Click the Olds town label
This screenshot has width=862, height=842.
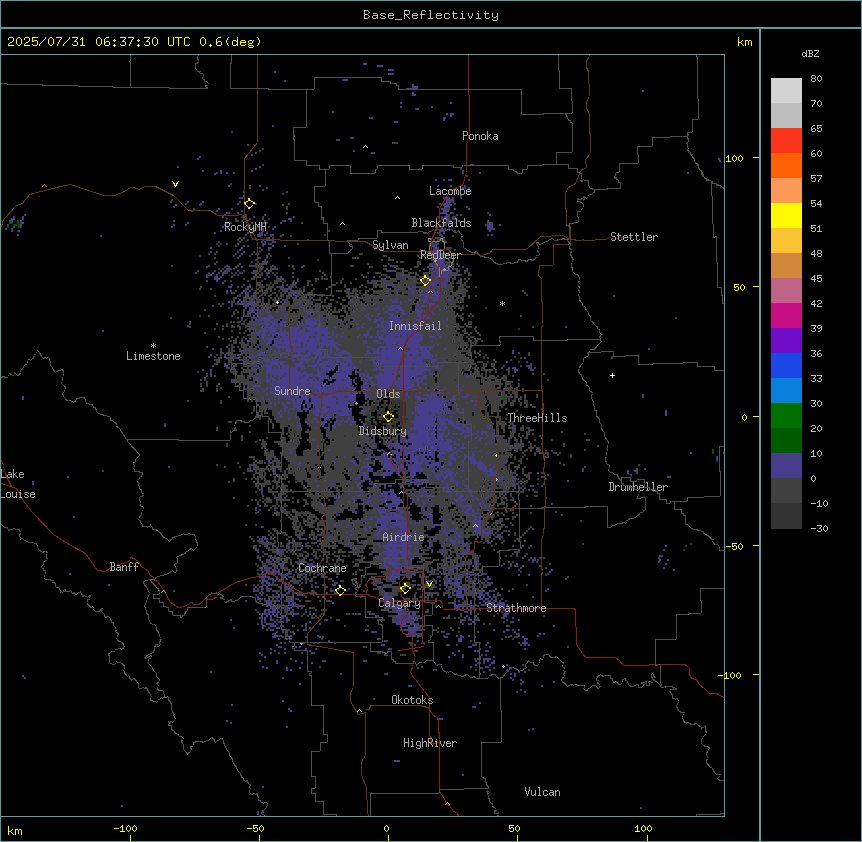pyautogui.click(x=388, y=394)
